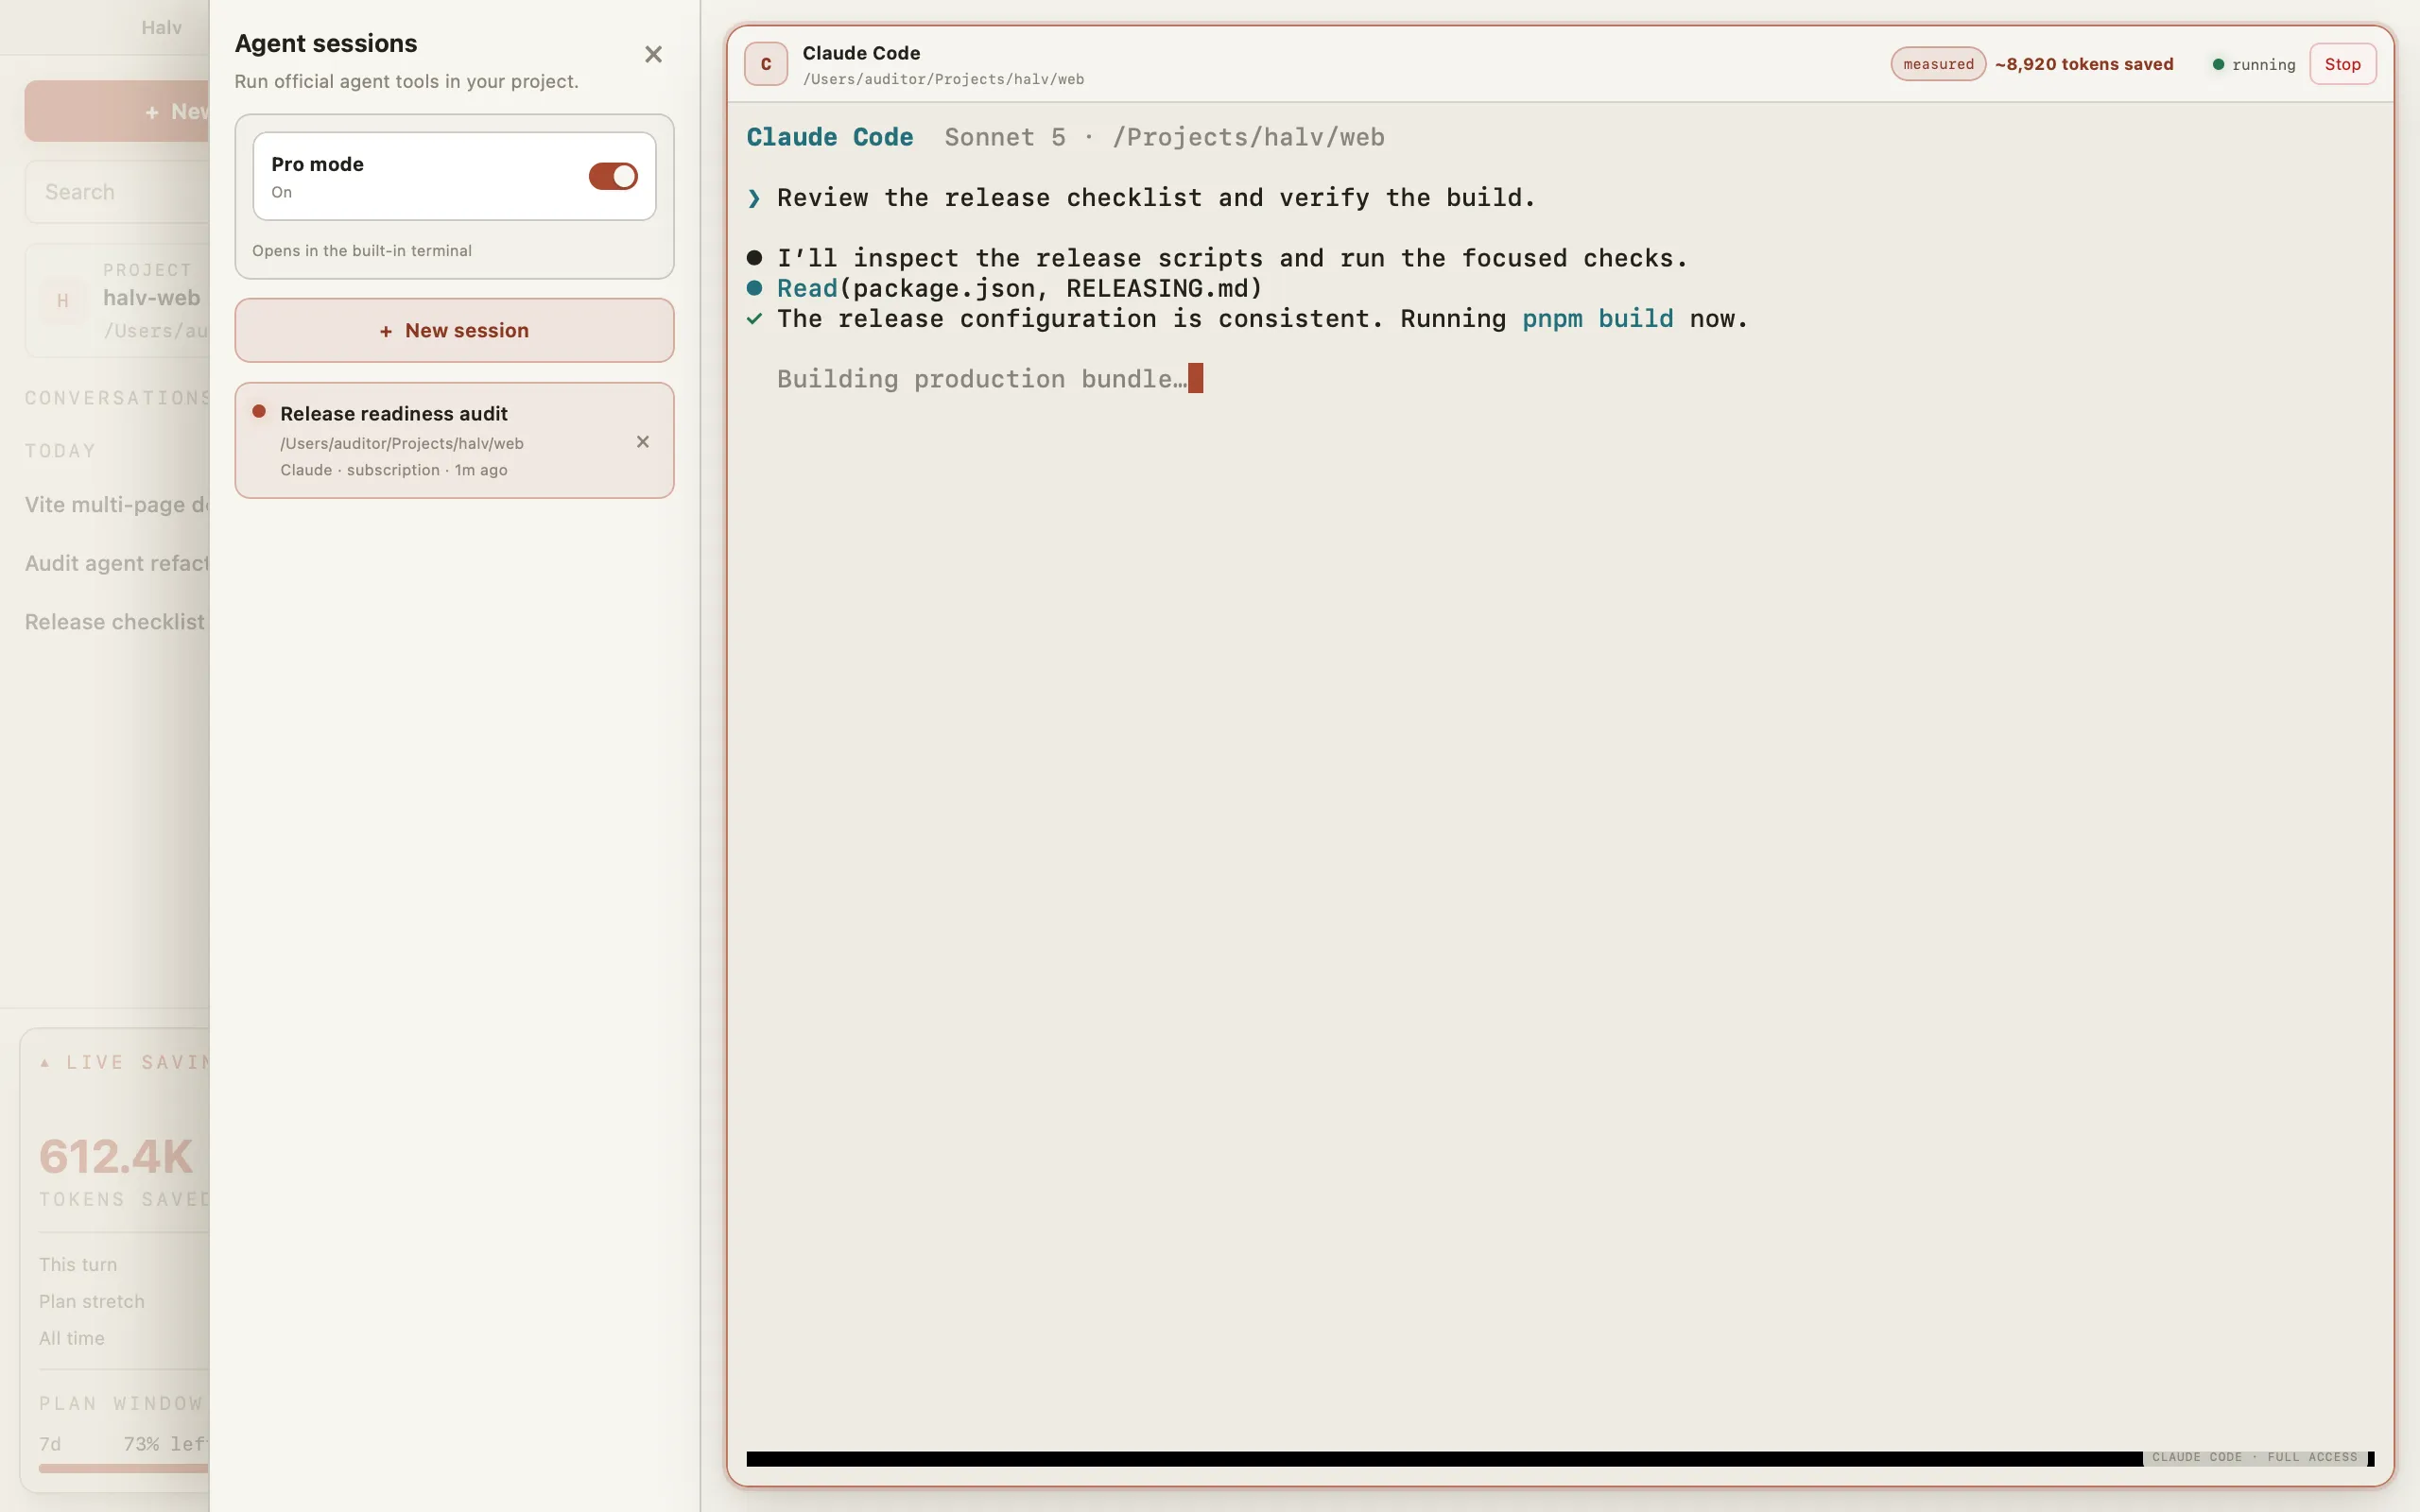Turn off the Pro mode toggle
Screen dimensions: 2420x1512
point(613,176)
